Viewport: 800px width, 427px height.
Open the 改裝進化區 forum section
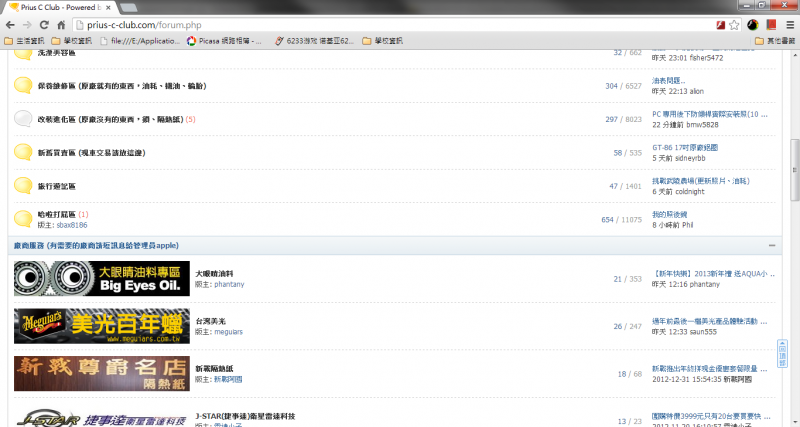coord(110,119)
